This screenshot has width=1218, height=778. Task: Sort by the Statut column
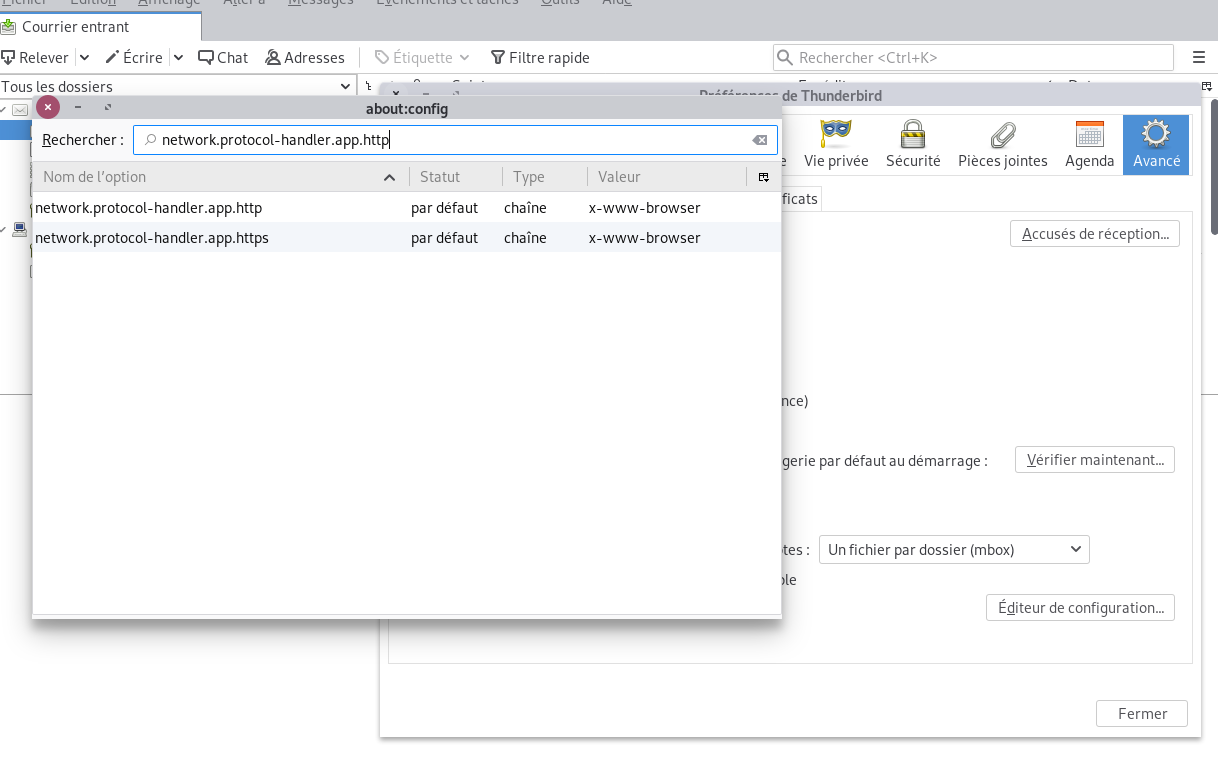pos(455,177)
